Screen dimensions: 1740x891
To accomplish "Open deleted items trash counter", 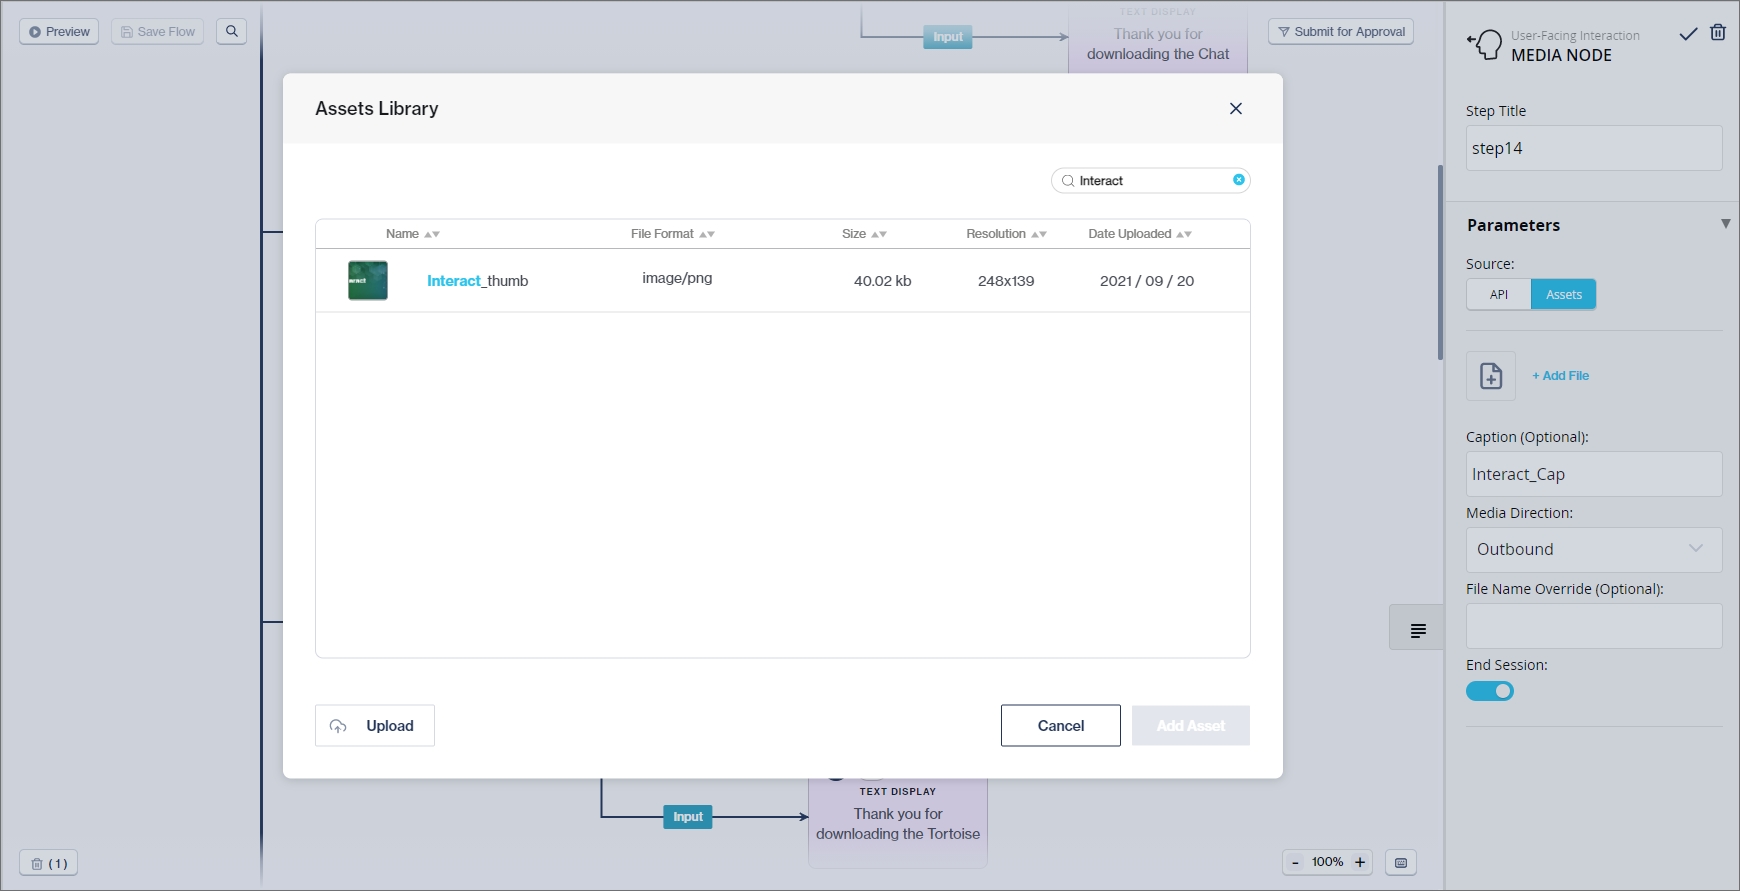I will 49,863.
